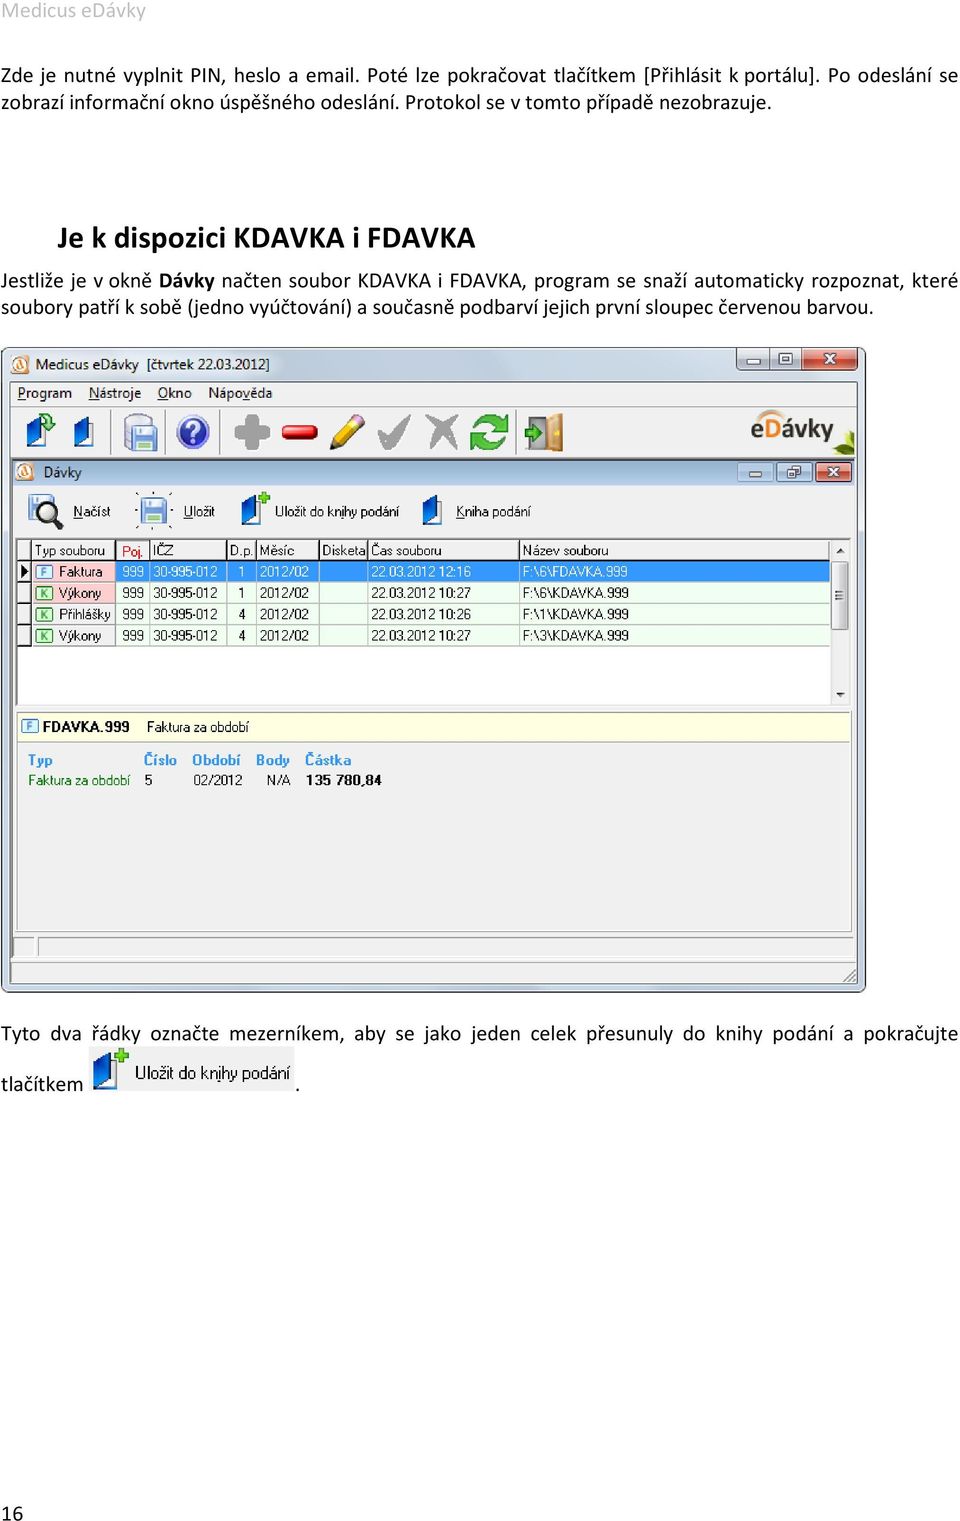Viewport: 960px width, 1521px height.
Task: Click the amount 135 780,84
Action: (344, 780)
